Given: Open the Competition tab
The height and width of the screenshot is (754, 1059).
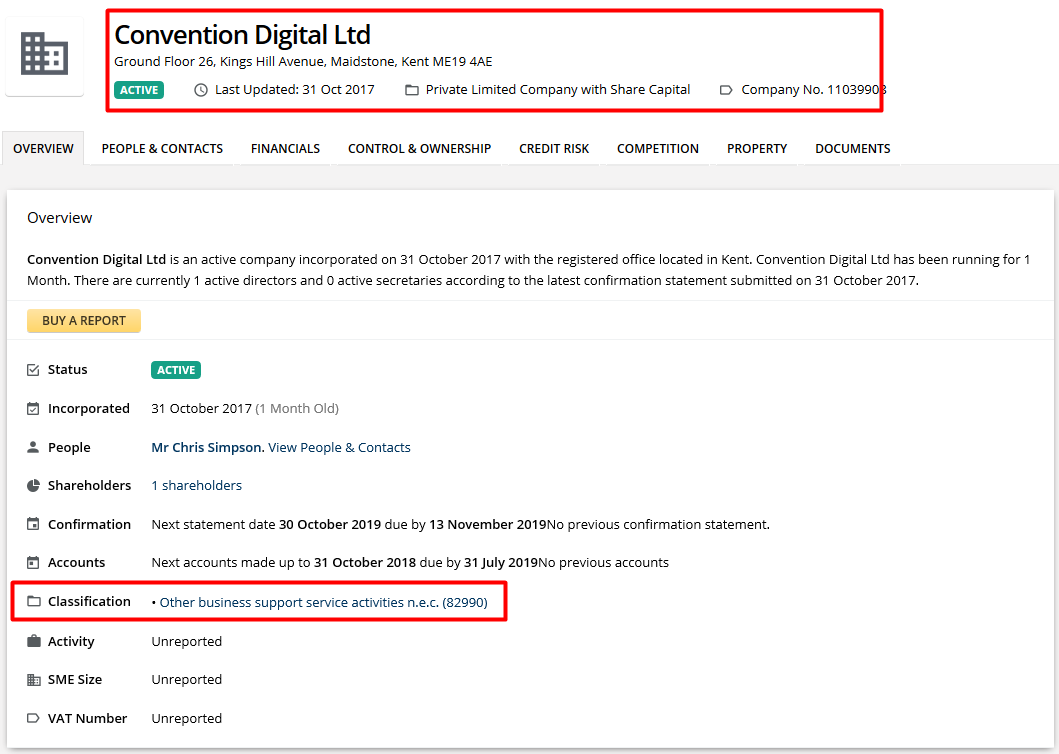Looking at the screenshot, I should click(658, 149).
